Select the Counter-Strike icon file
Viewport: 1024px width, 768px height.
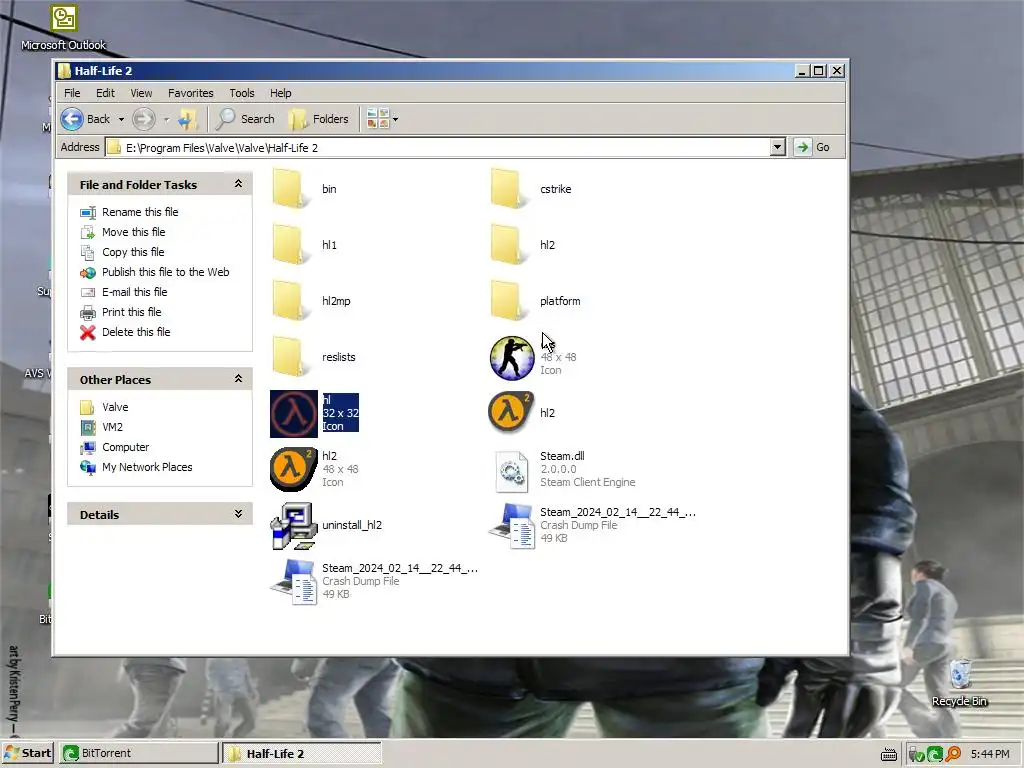tap(512, 358)
